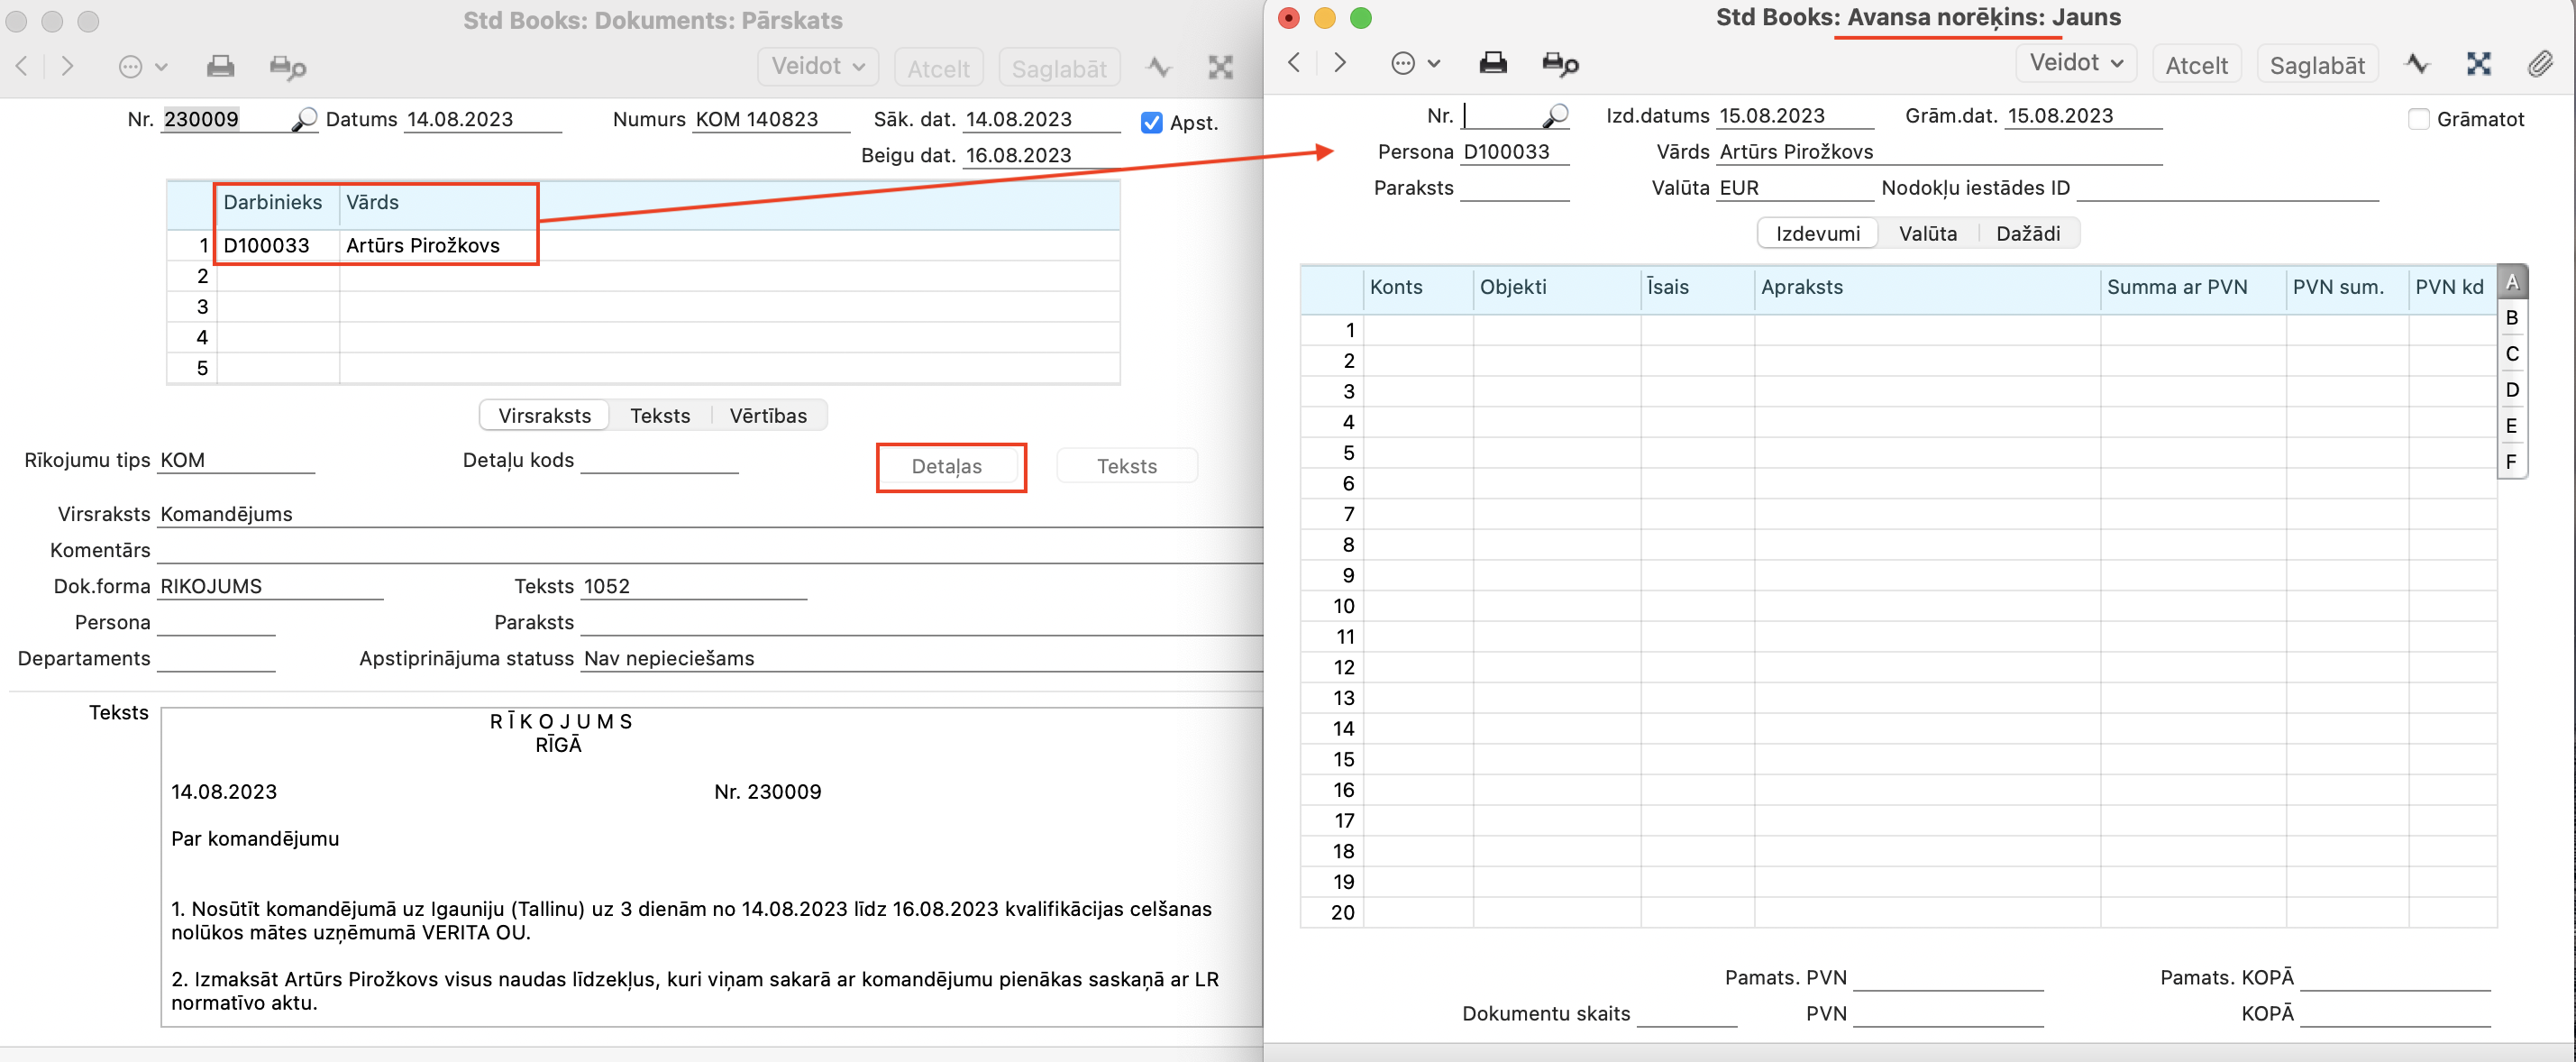This screenshot has width=2576, height=1062.
Task: Open the Vērtības tab
Action: click(767, 416)
